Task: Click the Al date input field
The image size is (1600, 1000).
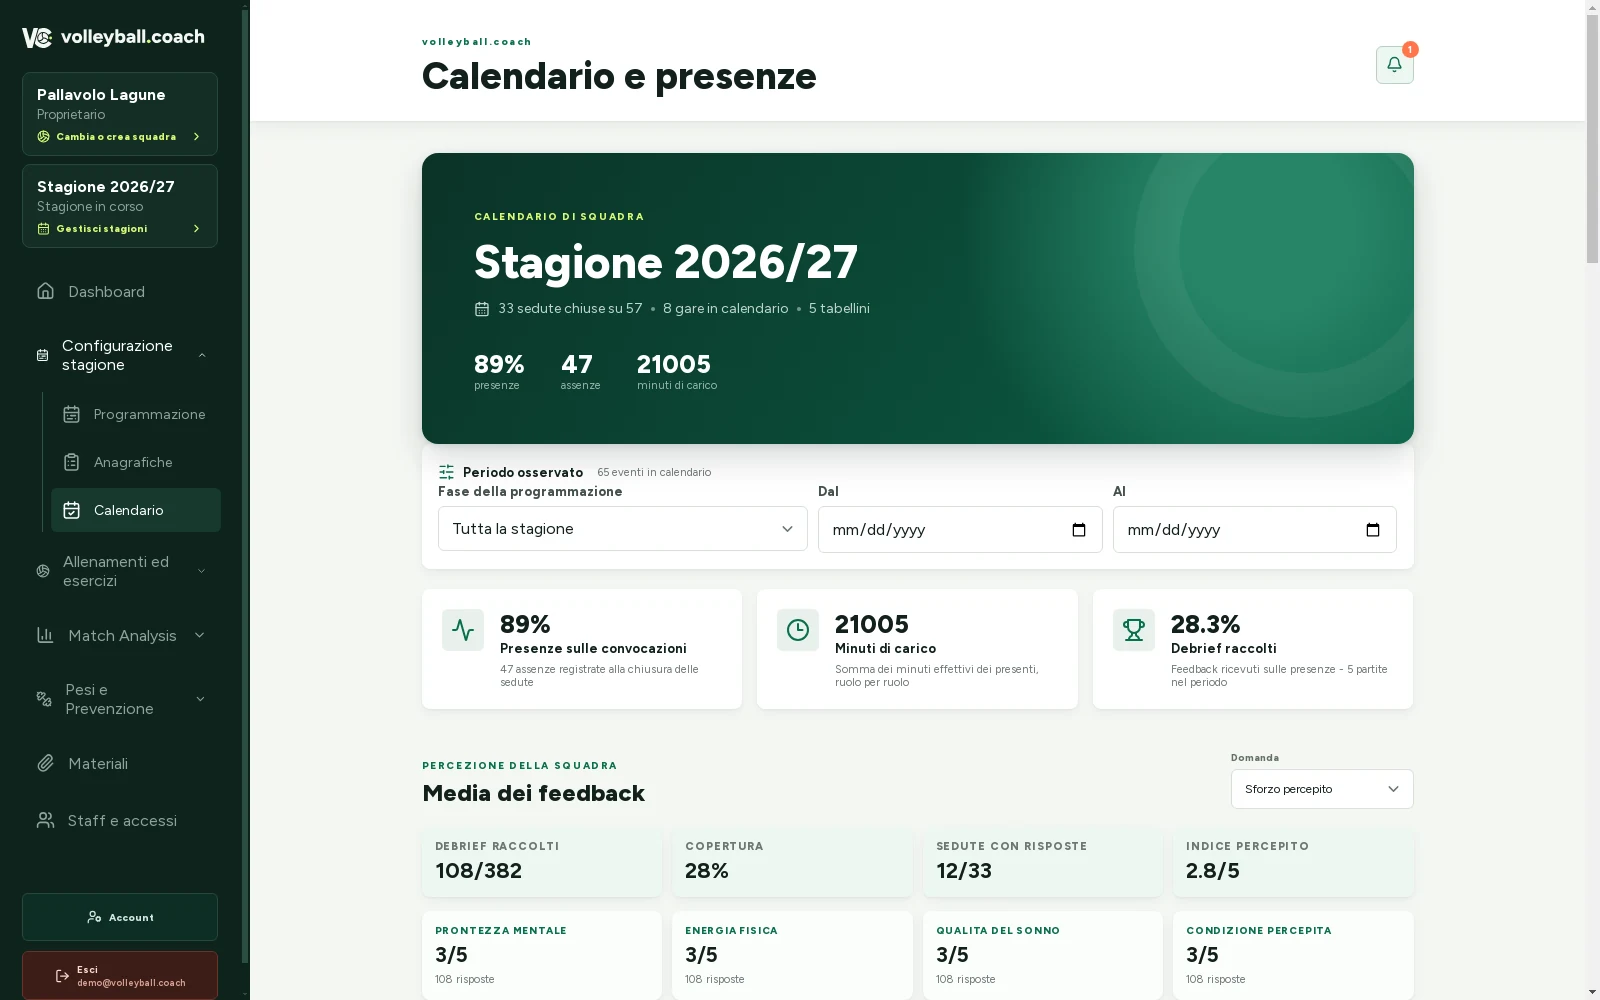Action: pyautogui.click(x=1255, y=530)
